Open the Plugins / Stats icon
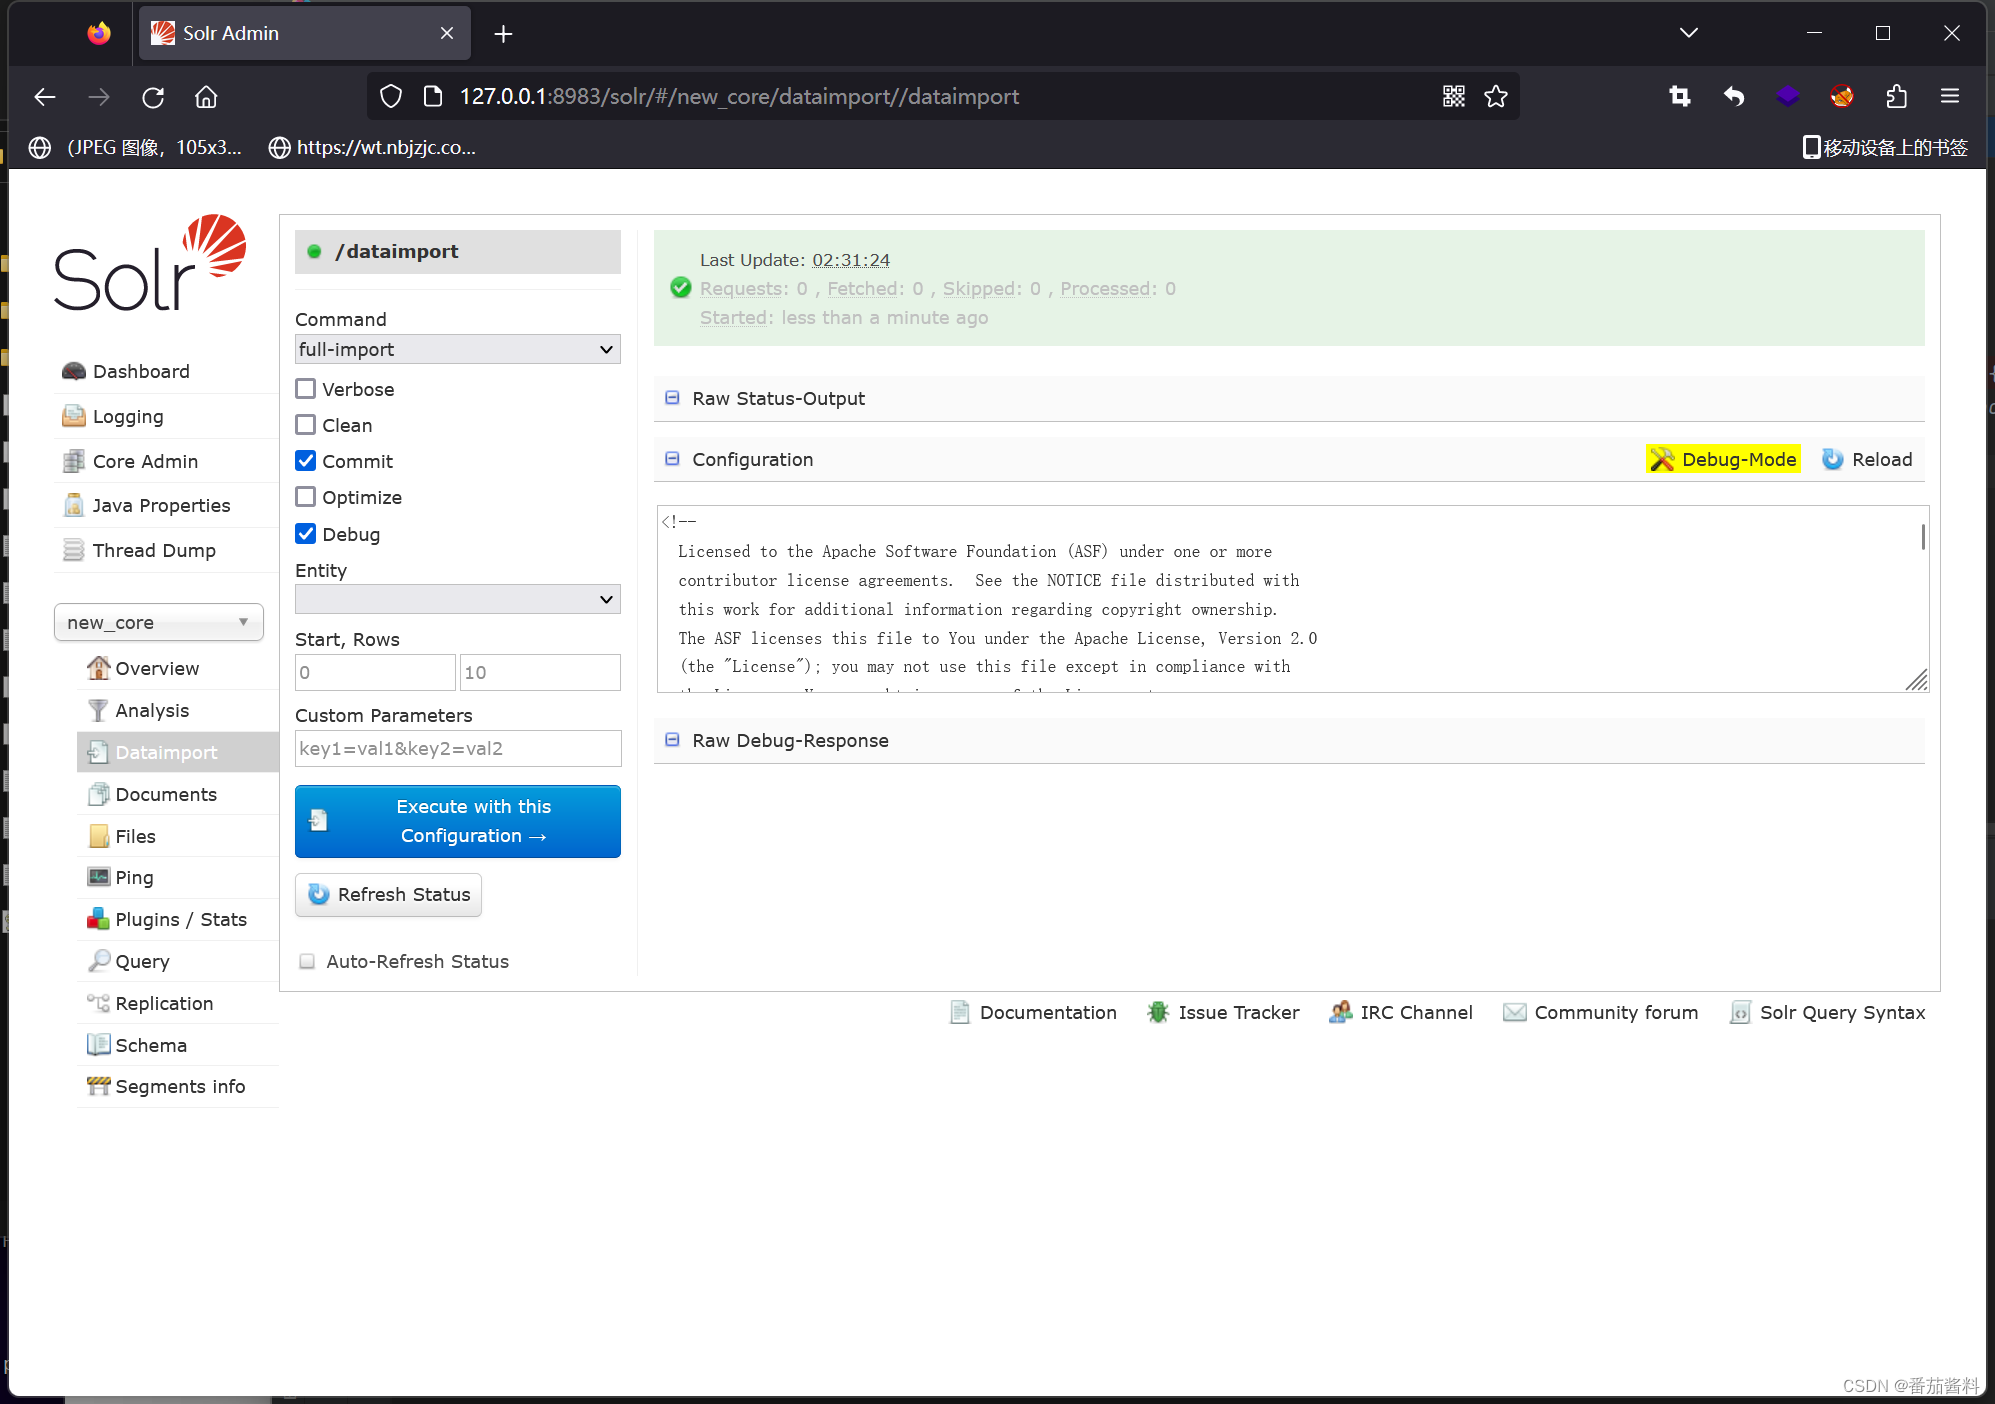 coord(98,919)
